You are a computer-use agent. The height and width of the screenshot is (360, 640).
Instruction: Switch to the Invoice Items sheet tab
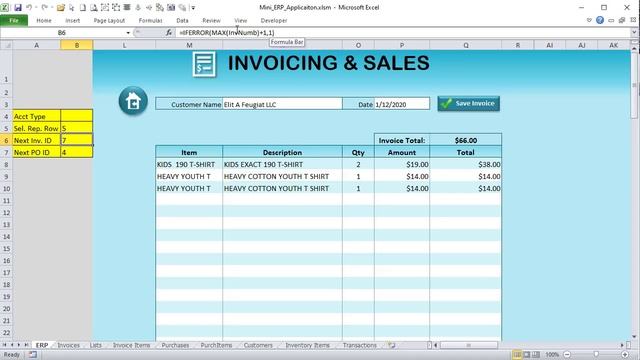131,345
